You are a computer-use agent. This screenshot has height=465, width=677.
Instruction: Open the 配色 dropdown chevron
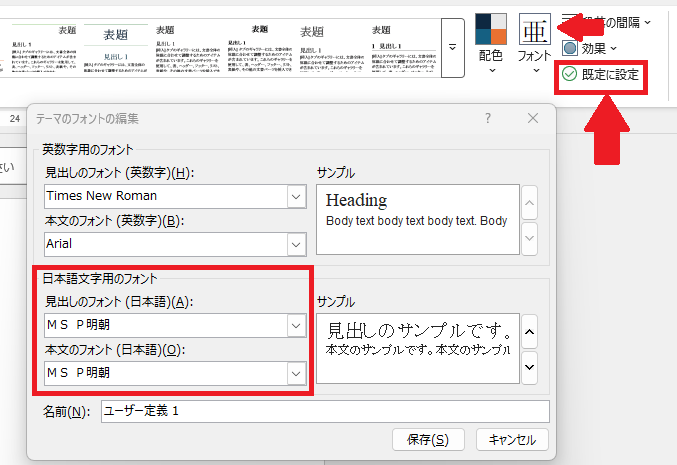[x=492, y=70]
